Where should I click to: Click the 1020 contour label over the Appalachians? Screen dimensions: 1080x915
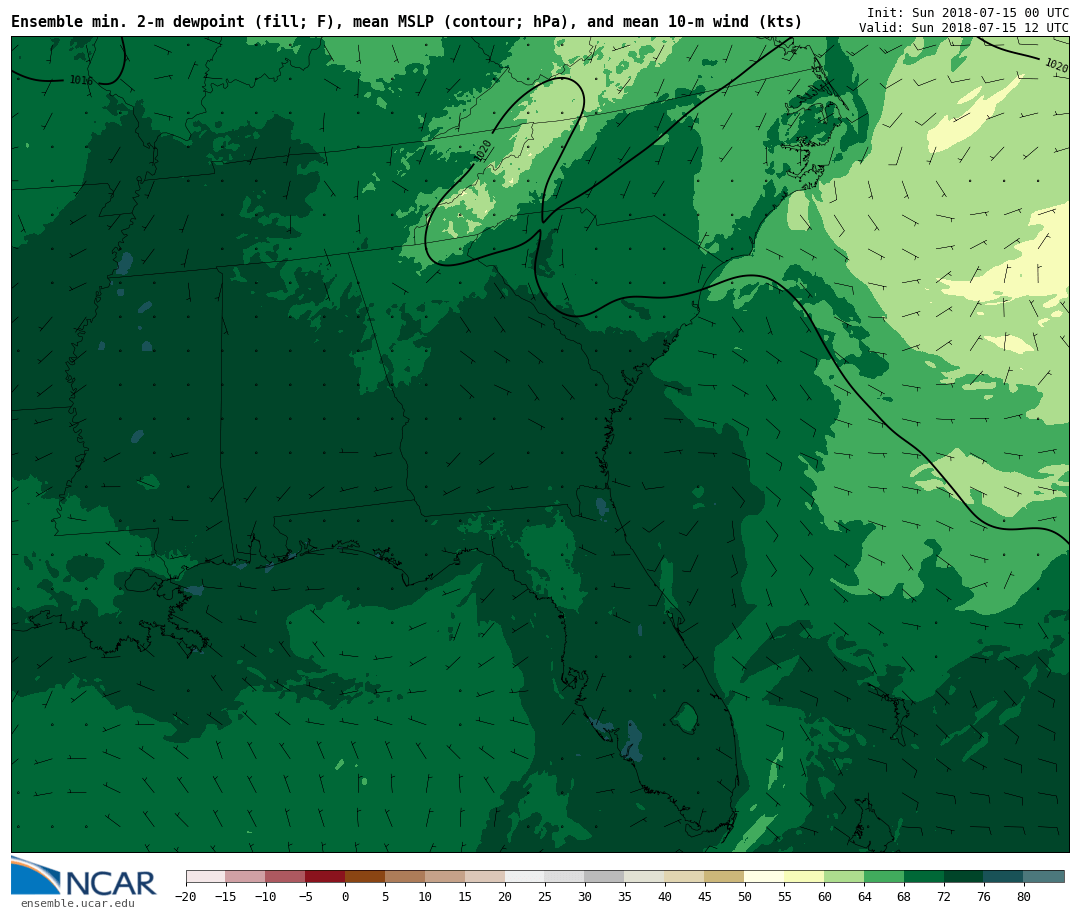coord(484,151)
